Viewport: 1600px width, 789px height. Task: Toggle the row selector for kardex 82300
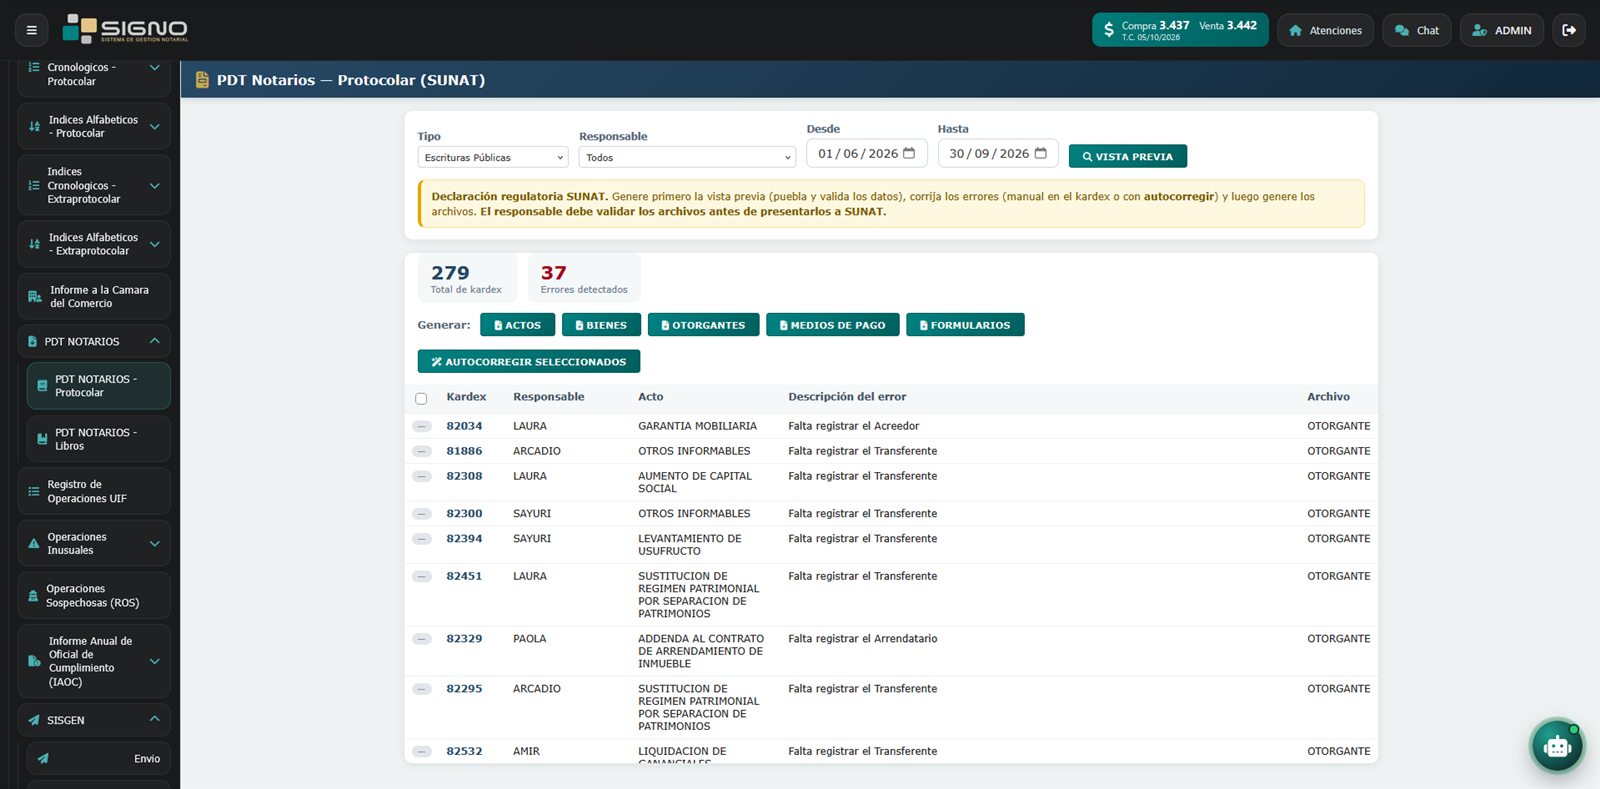coord(422,514)
